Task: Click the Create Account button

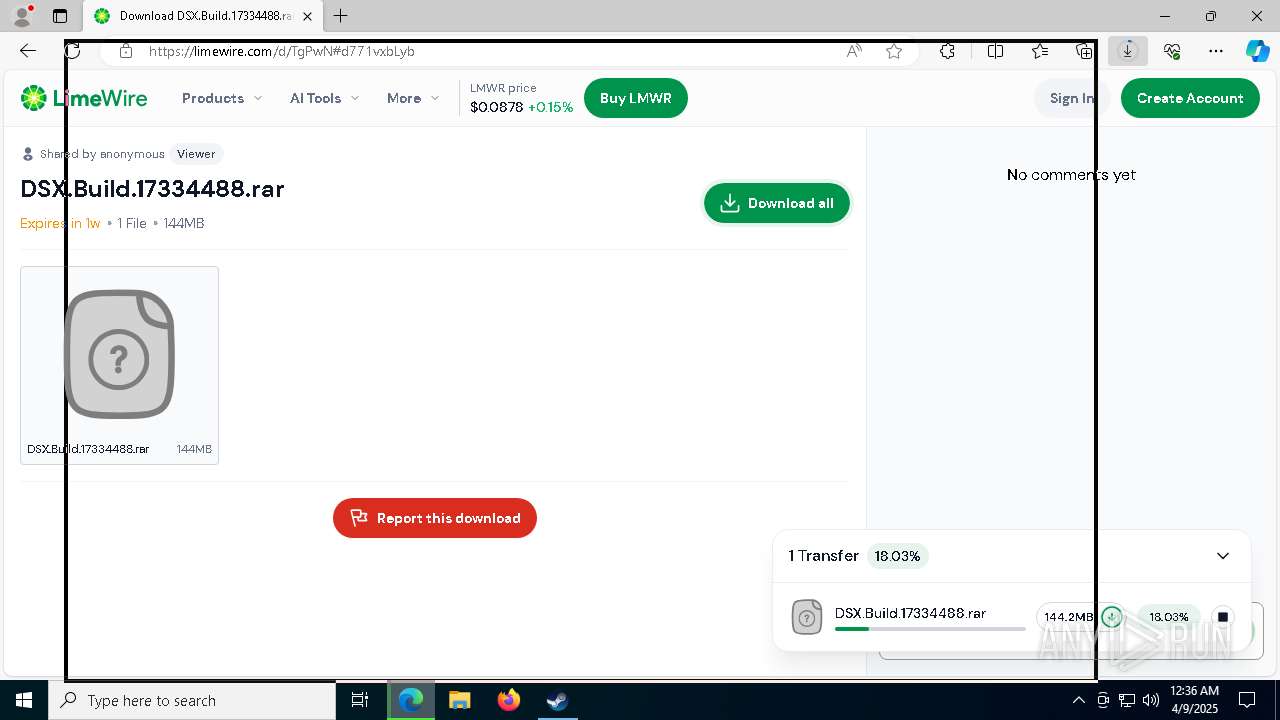Action: pos(1190,98)
